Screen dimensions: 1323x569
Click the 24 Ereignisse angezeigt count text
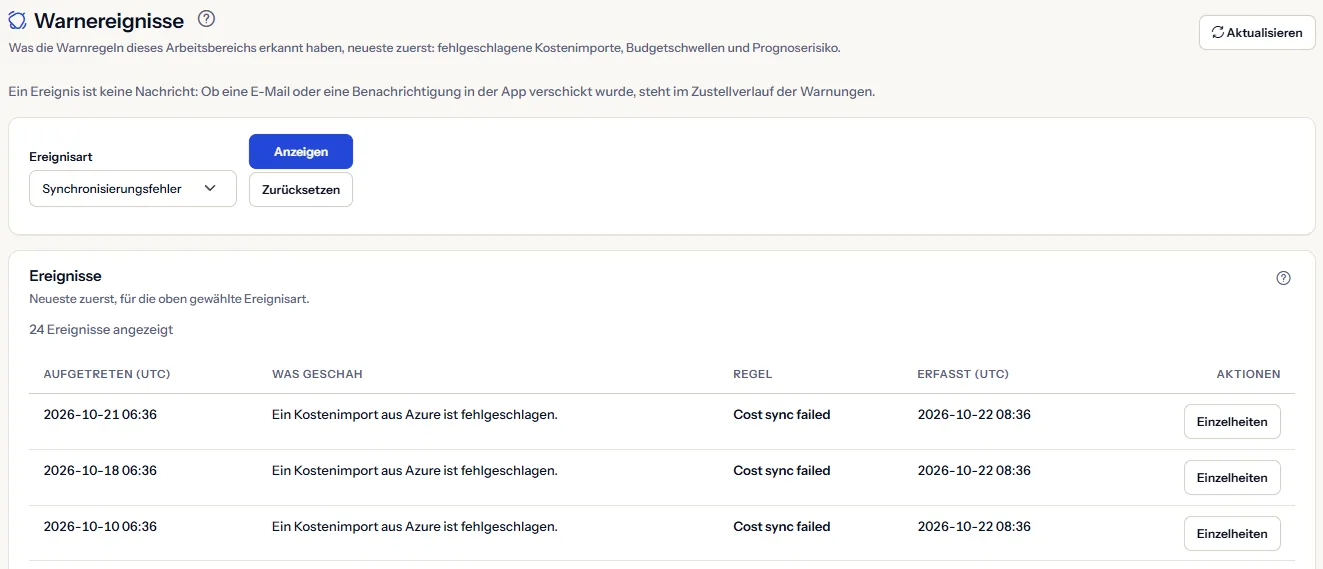pyautogui.click(x=101, y=329)
